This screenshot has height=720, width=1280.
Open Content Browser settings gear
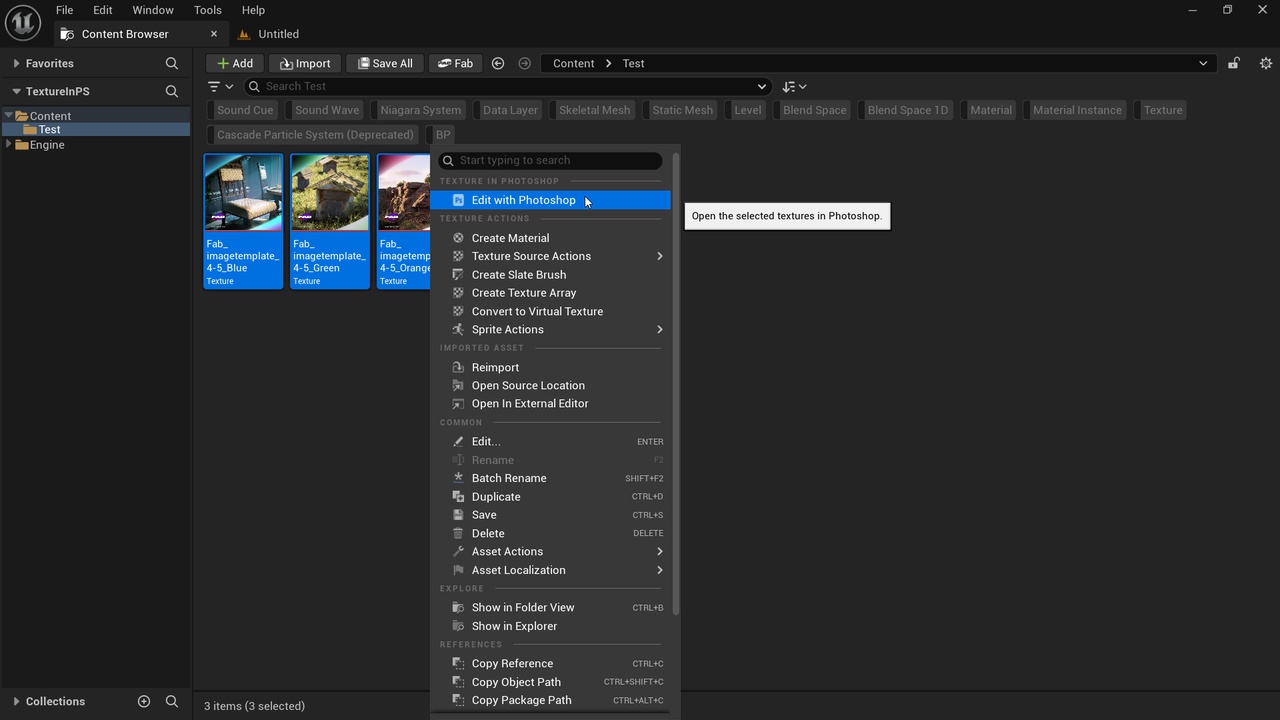pyautogui.click(x=1266, y=63)
